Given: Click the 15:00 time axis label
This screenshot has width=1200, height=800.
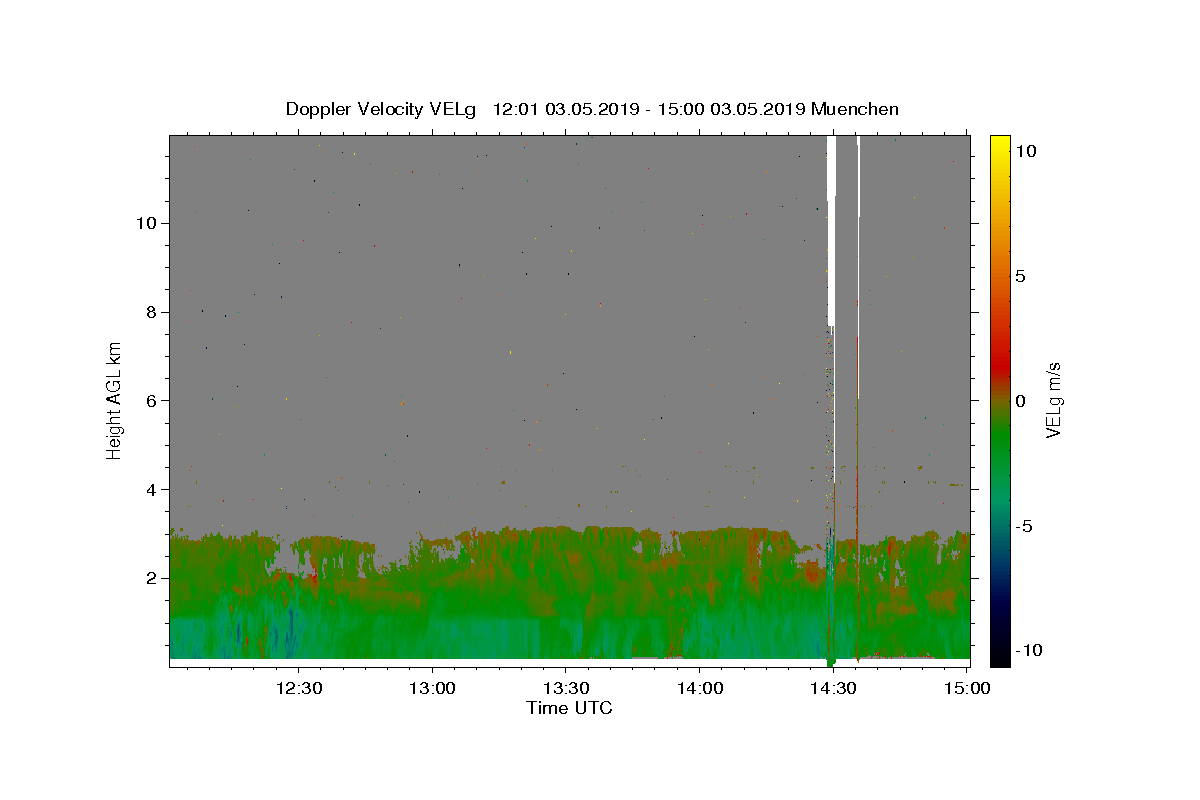Looking at the screenshot, I should pos(966,688).
